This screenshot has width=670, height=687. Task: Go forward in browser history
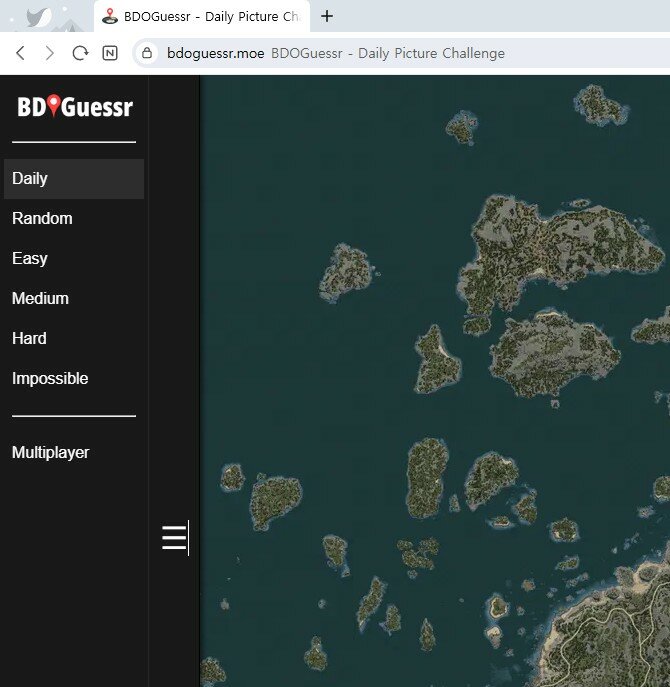50,53
